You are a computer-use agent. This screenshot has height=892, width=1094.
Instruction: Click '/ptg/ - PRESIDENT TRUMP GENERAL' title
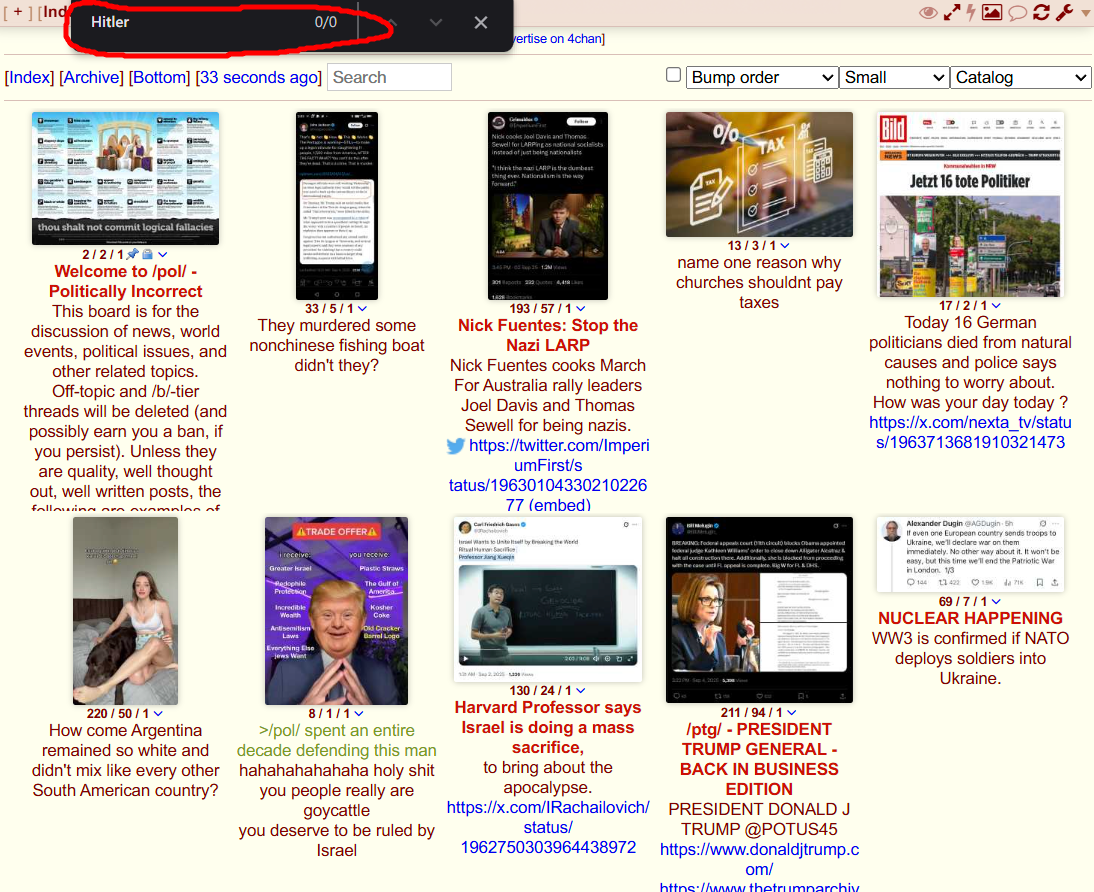click(x=759, y=759)
